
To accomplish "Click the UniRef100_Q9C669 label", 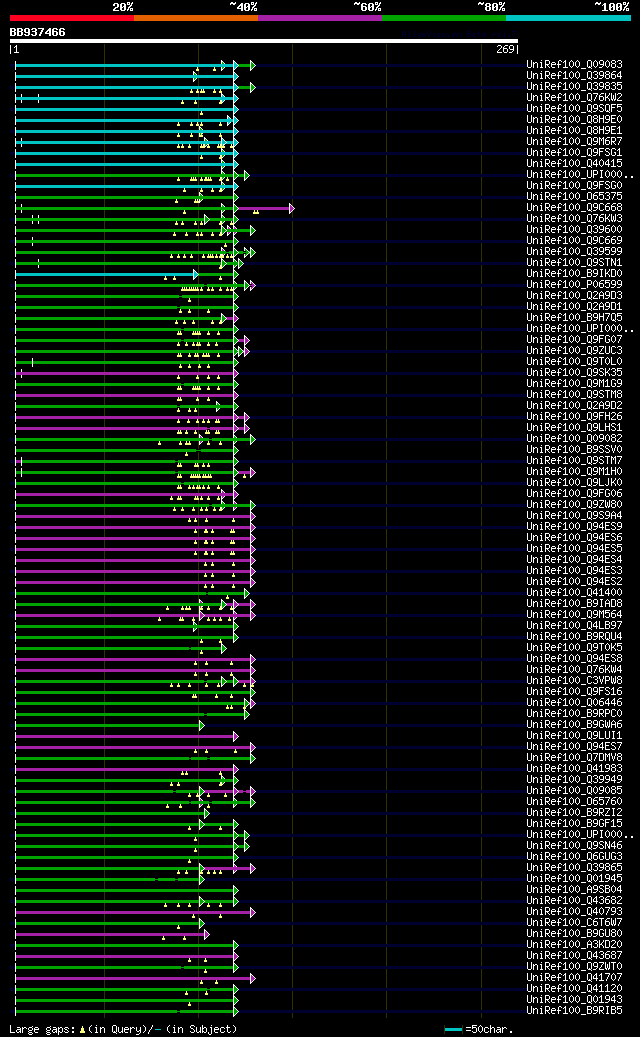I will click(574, 241).
